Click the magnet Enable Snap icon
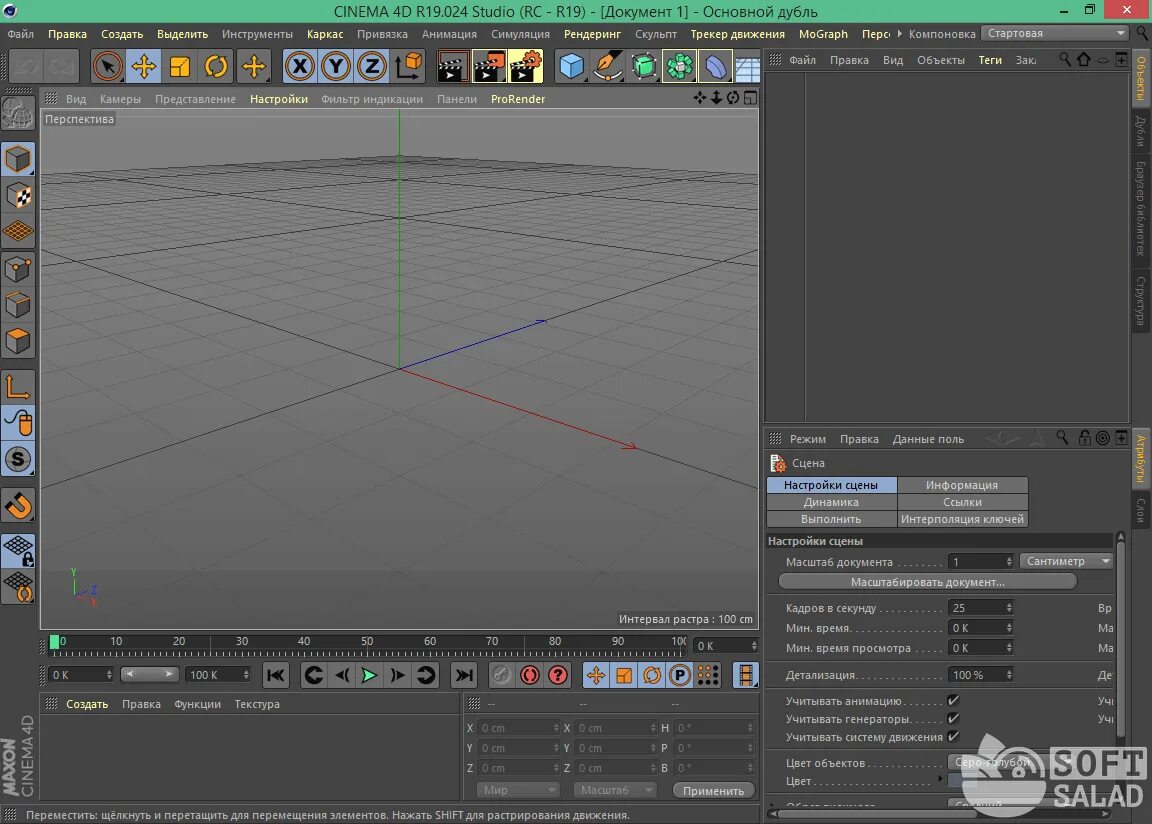This screenshot has width=1152, height=824. pos(18,505)
